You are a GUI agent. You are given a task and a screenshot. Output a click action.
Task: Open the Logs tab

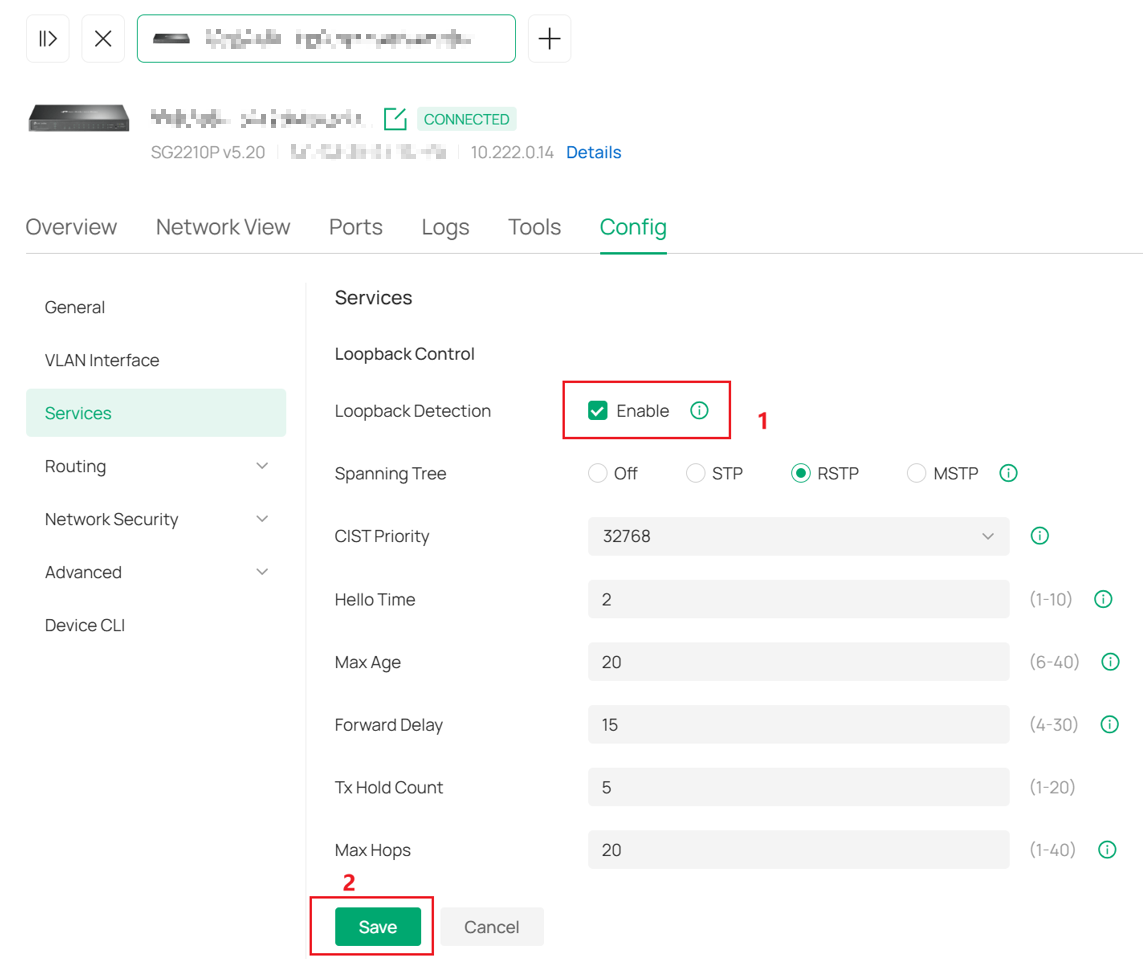(x=445, y=227)
